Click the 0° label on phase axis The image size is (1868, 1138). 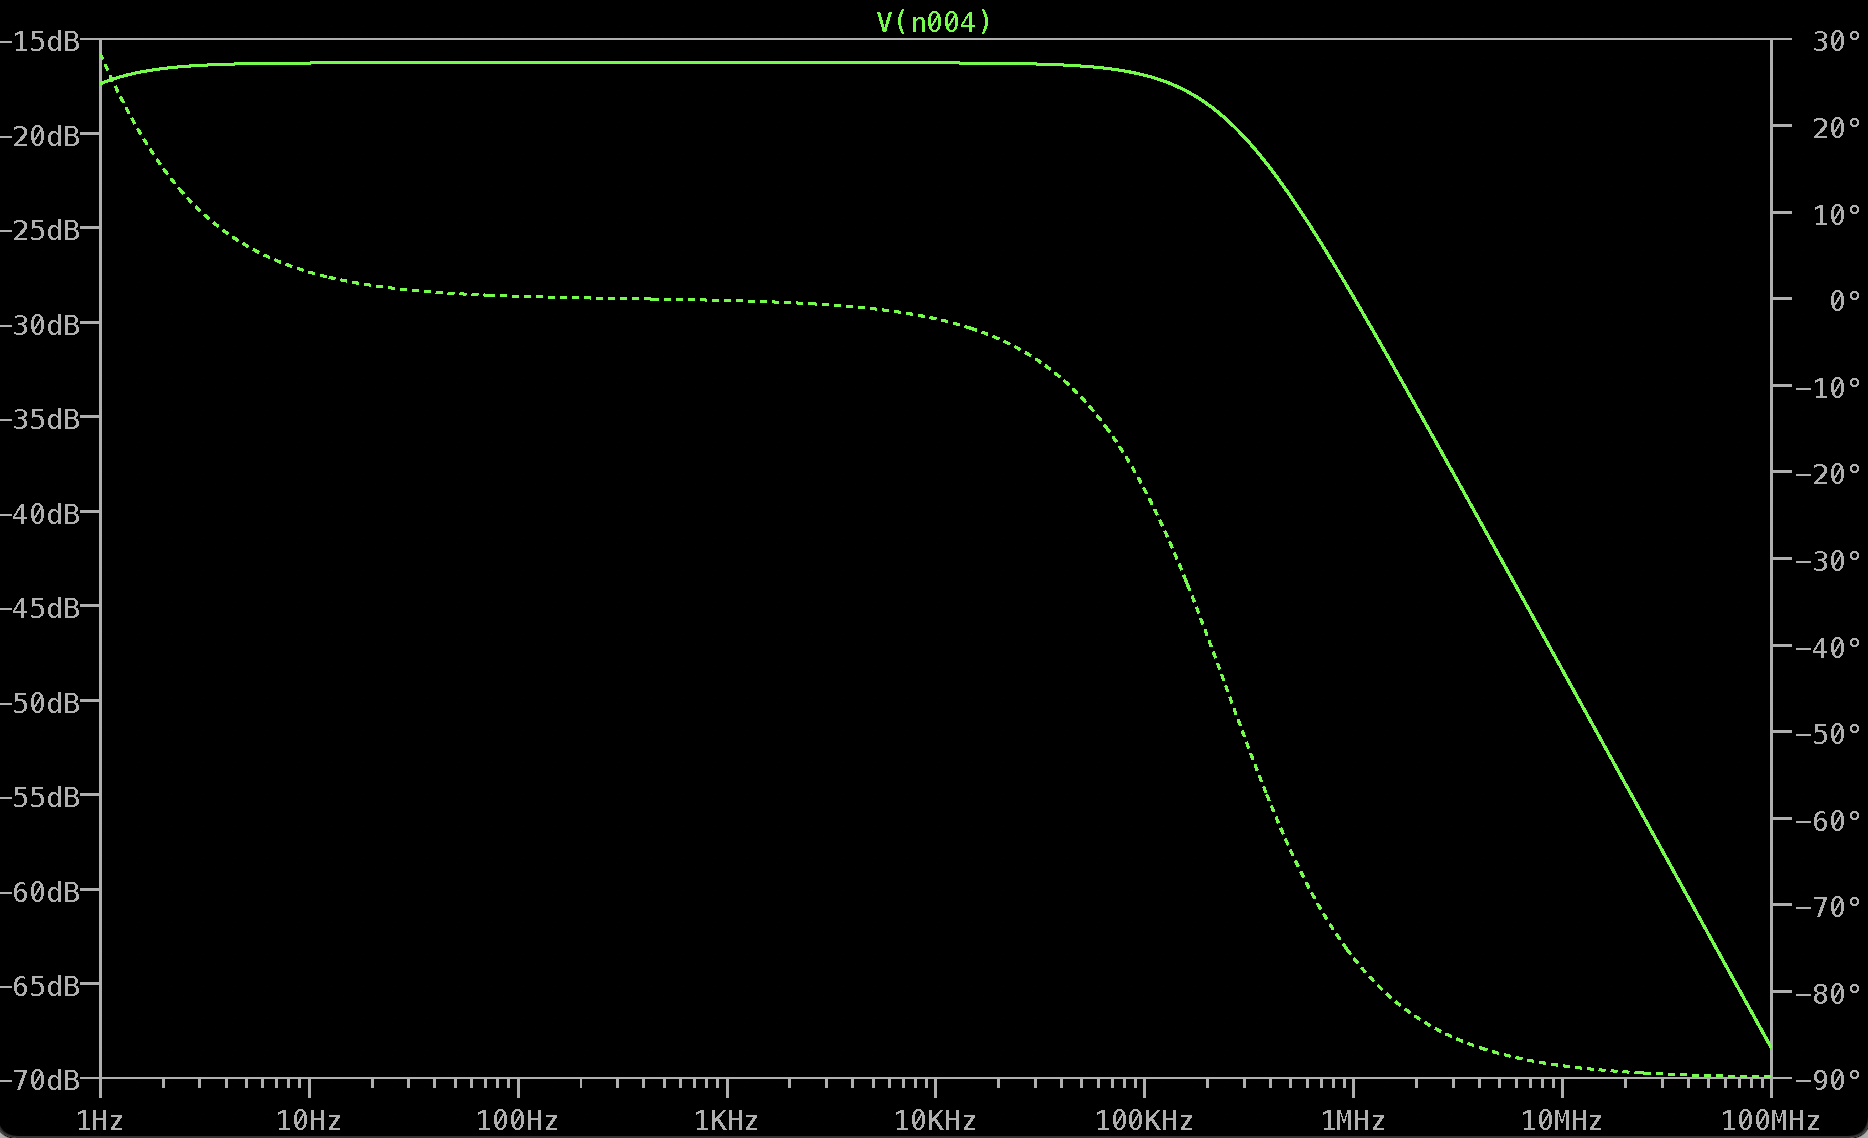[x=1844, y=301]
